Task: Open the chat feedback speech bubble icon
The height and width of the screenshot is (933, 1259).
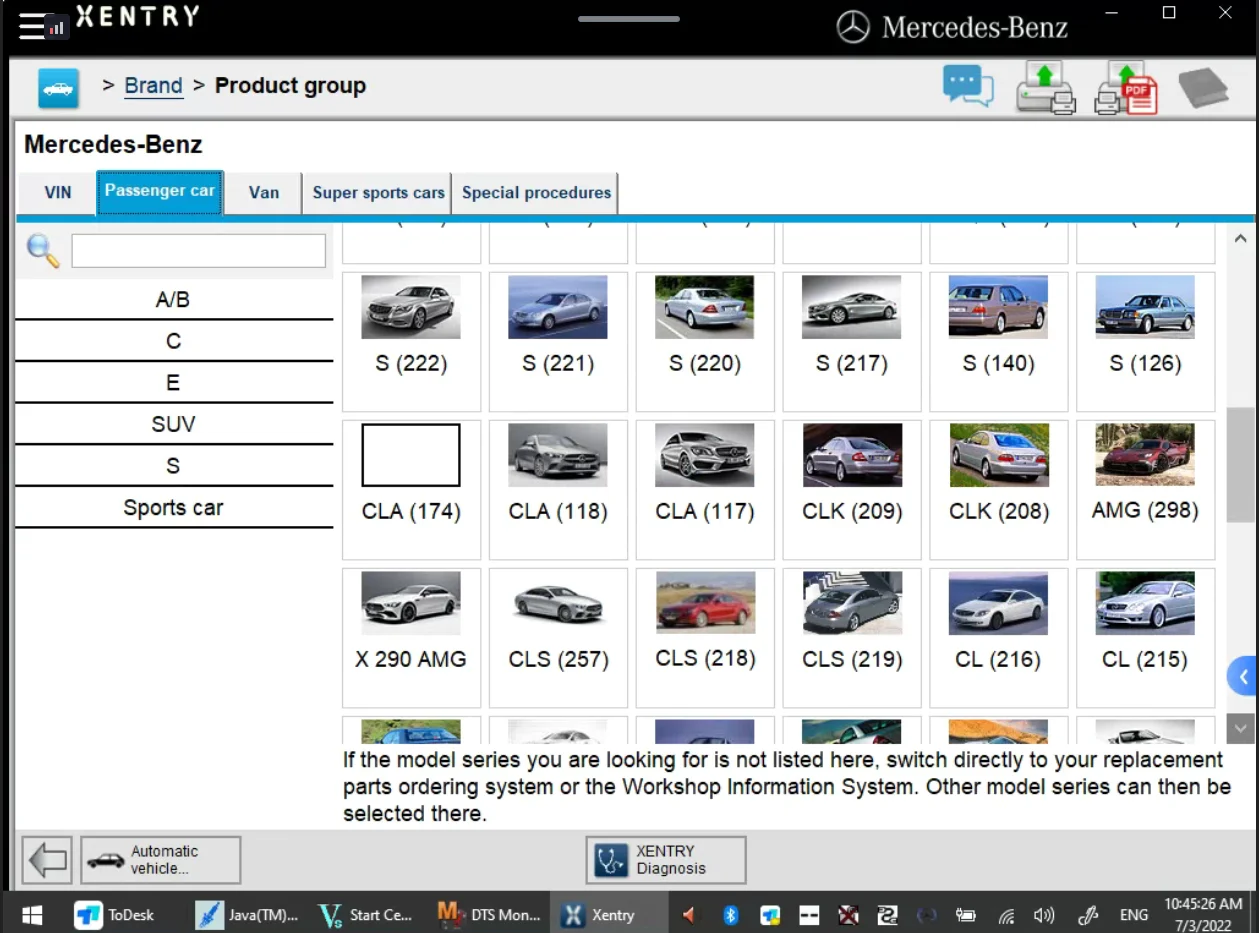Action: (968, 86)
